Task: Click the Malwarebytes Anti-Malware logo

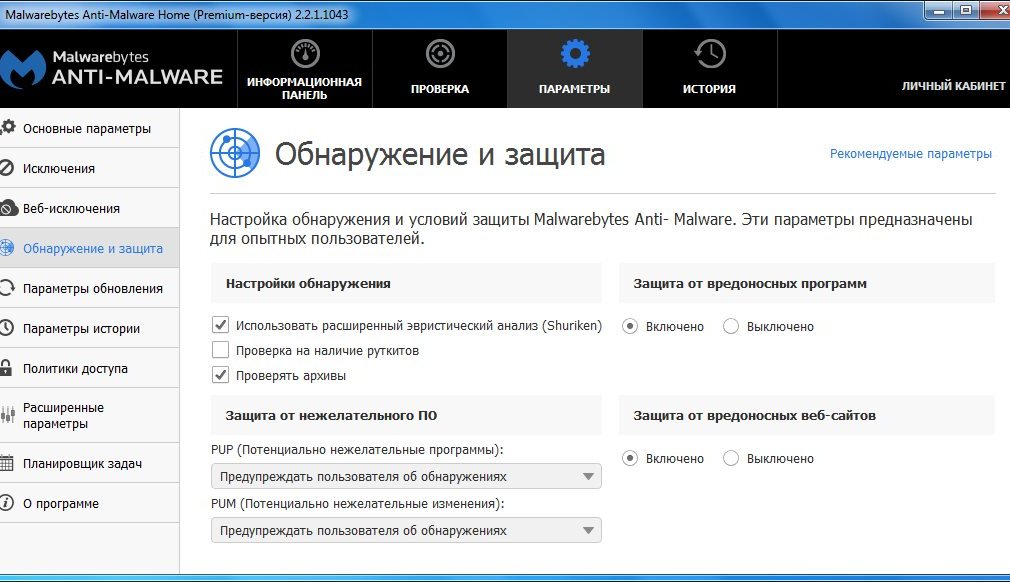Action: (111, 68)
